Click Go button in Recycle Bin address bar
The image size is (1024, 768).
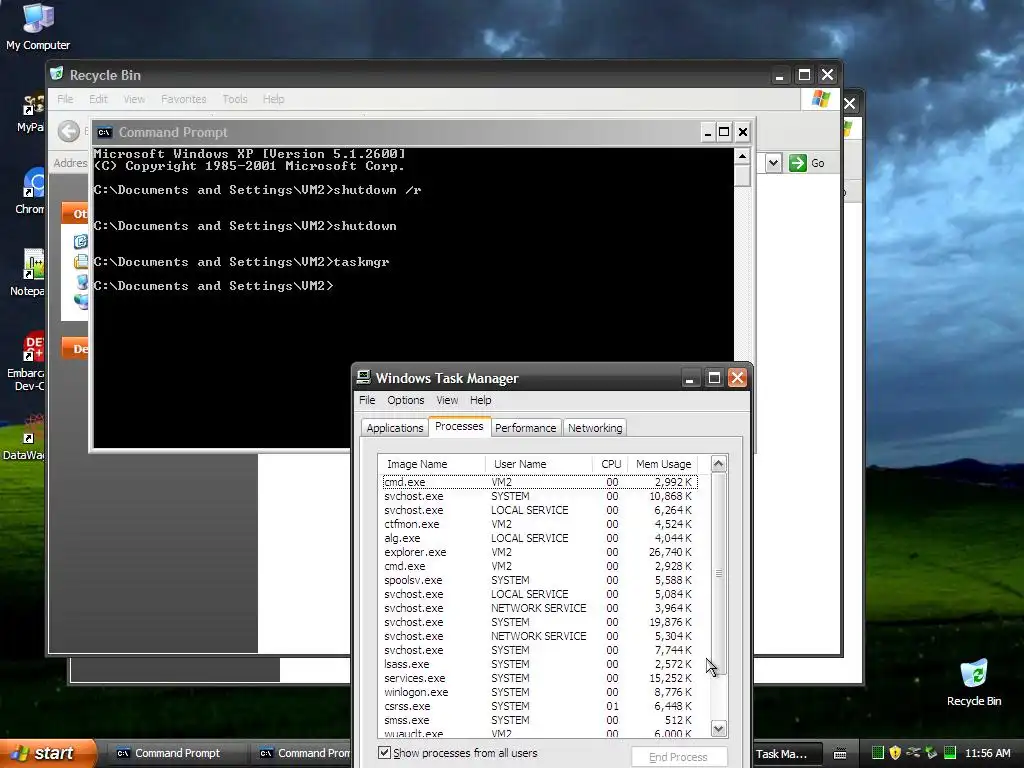[x=807, y=163]
